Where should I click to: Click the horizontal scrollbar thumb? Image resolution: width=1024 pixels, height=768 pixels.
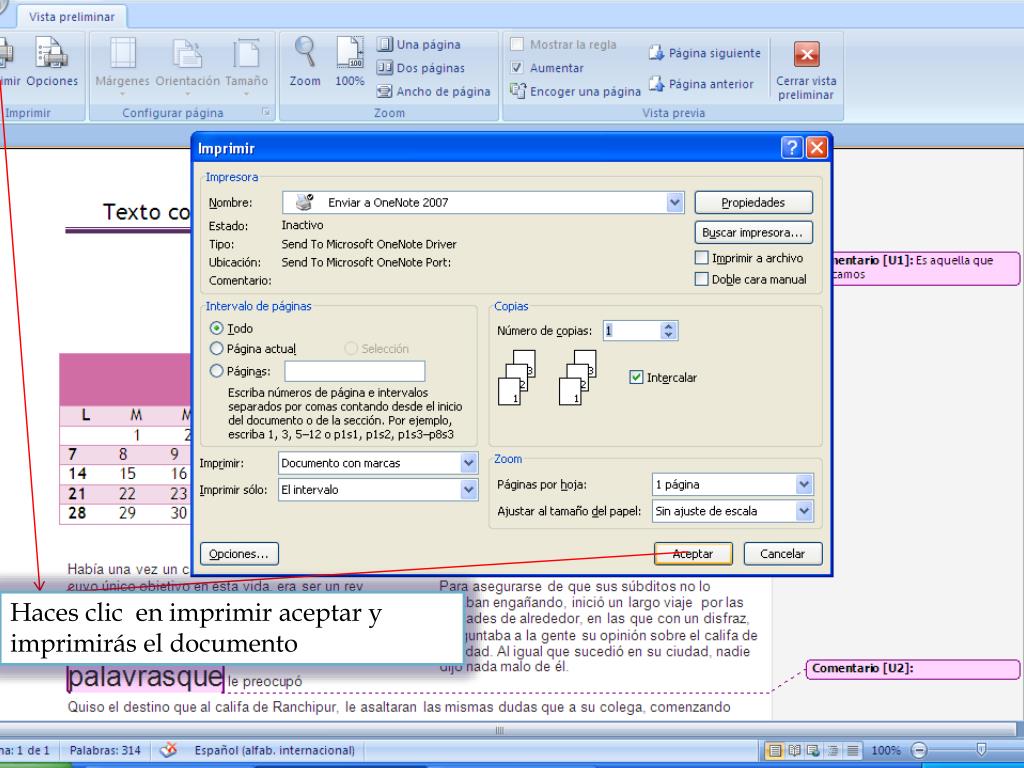500,730
